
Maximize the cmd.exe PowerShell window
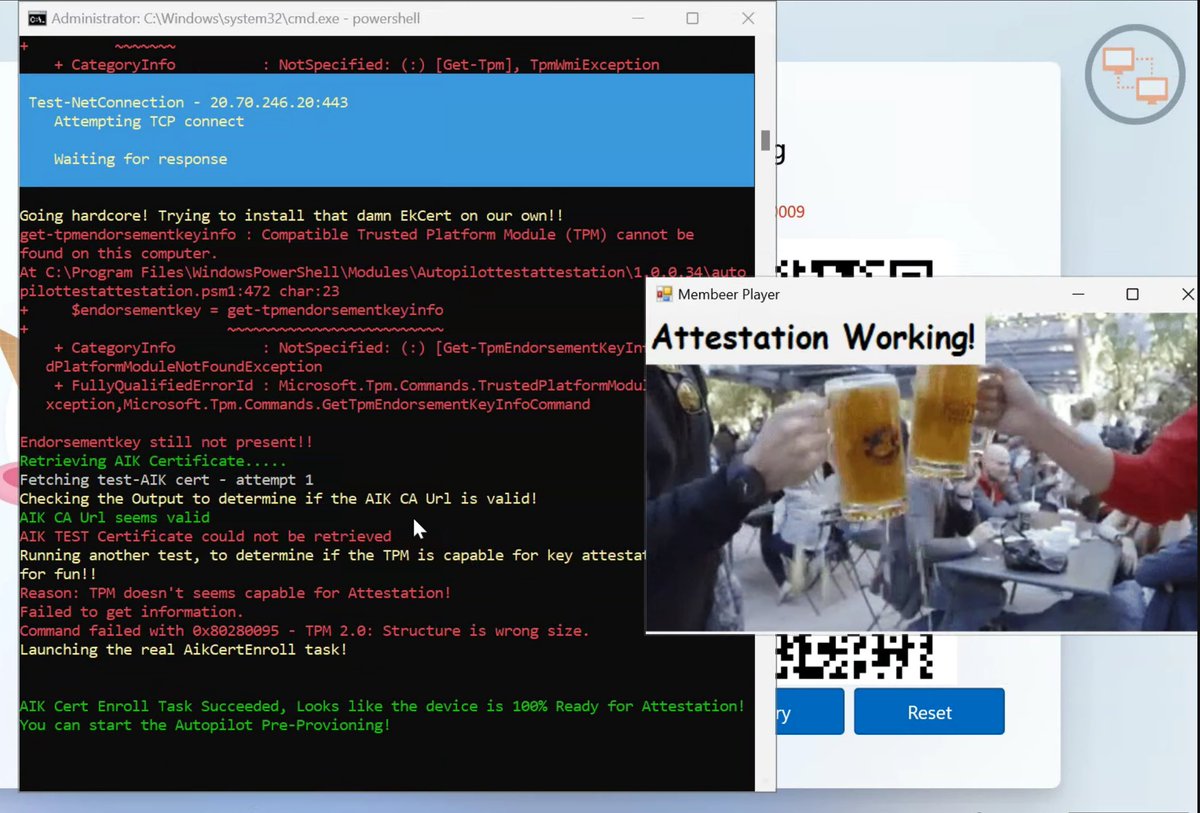692,18
